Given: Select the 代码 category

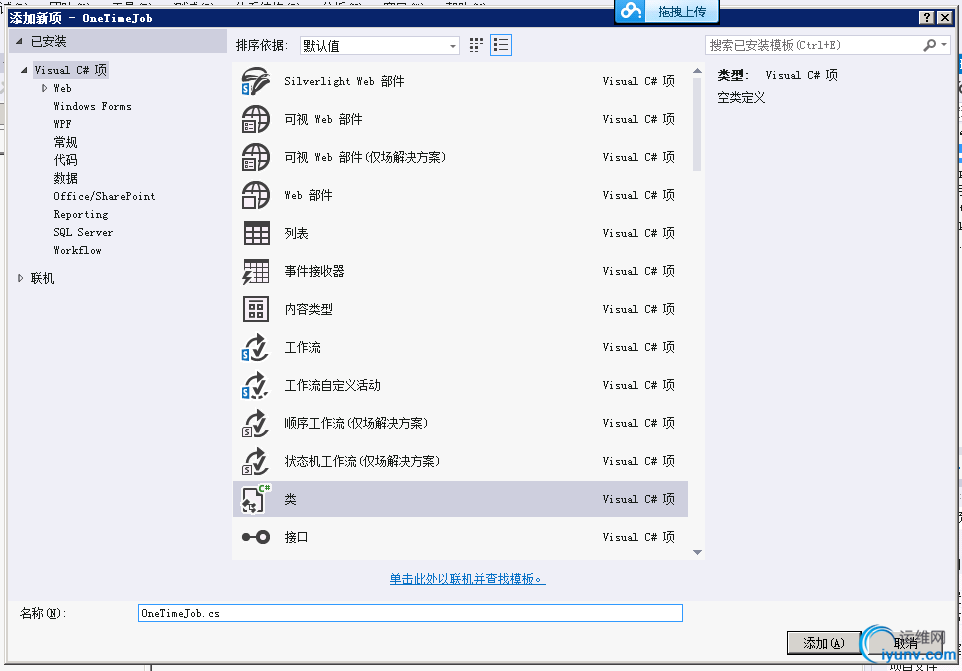Looking at the screenshot, I should (x=65, y=160).
